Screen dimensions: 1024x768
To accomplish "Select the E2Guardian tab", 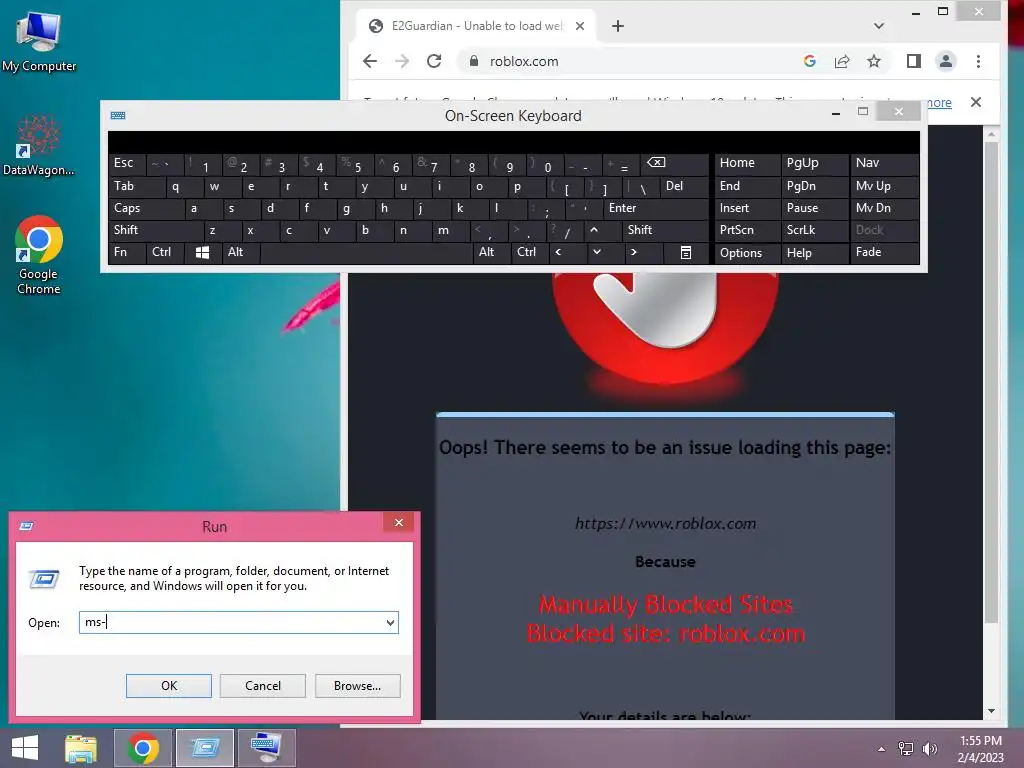I will coord(476,26).
